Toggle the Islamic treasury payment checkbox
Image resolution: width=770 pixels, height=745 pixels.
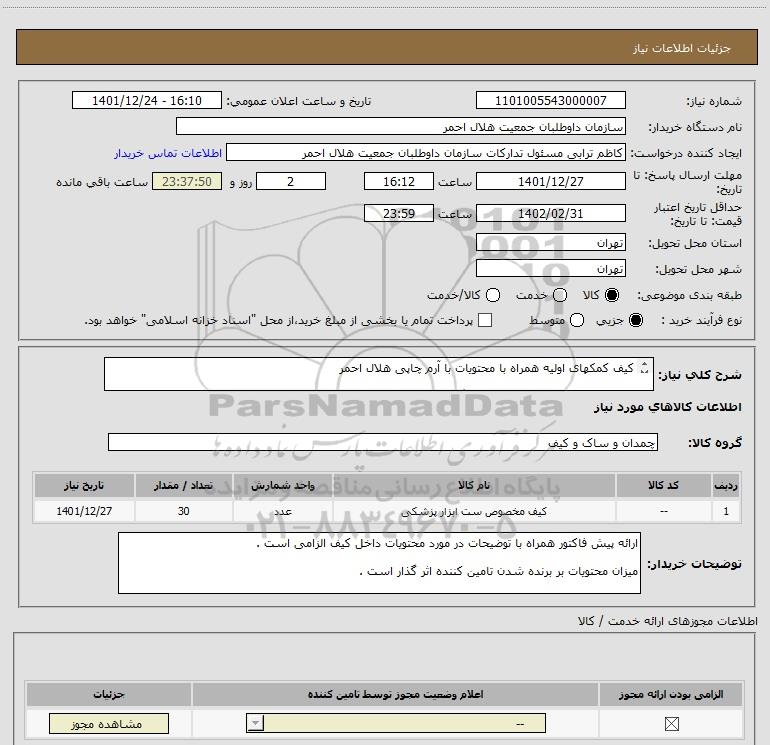click(485, 320)
